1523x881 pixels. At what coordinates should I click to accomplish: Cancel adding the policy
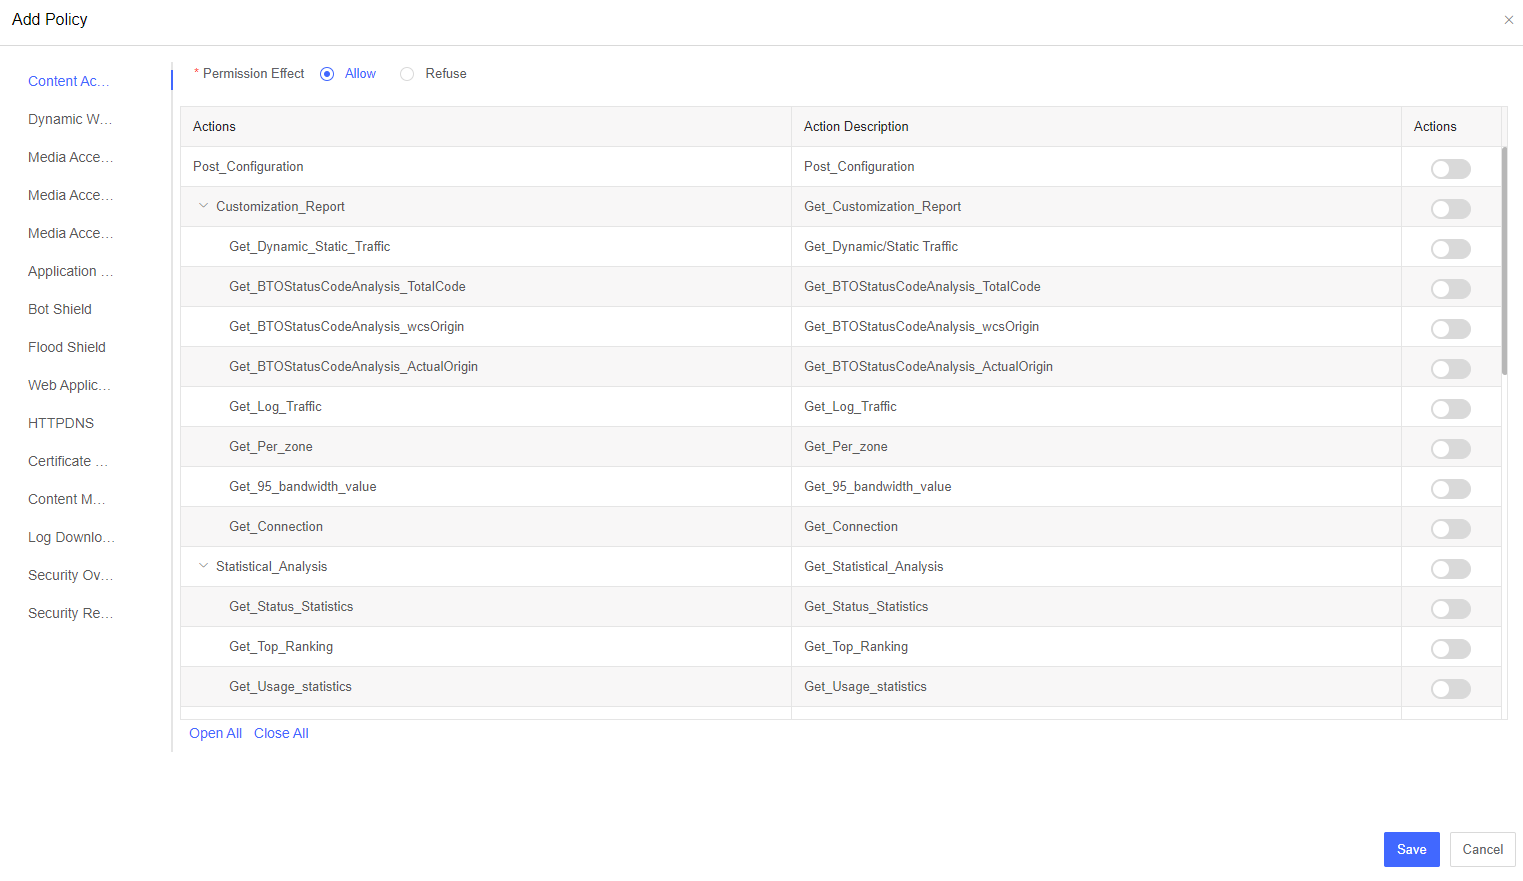click(1482, 849)
